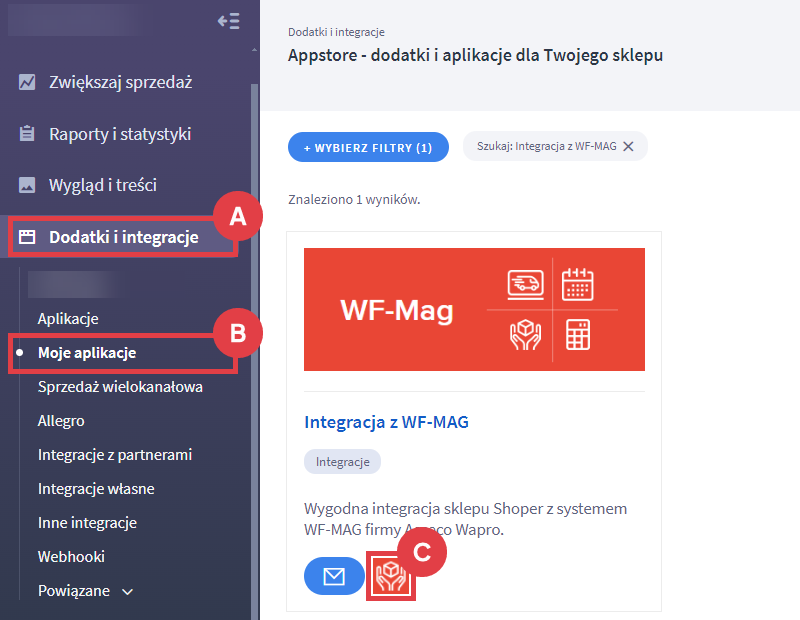Image resolution: width=800 pixels, height=620 pixels.
Task: Click the WF-Mag red banner thumbnail
Action: [474, 310]
